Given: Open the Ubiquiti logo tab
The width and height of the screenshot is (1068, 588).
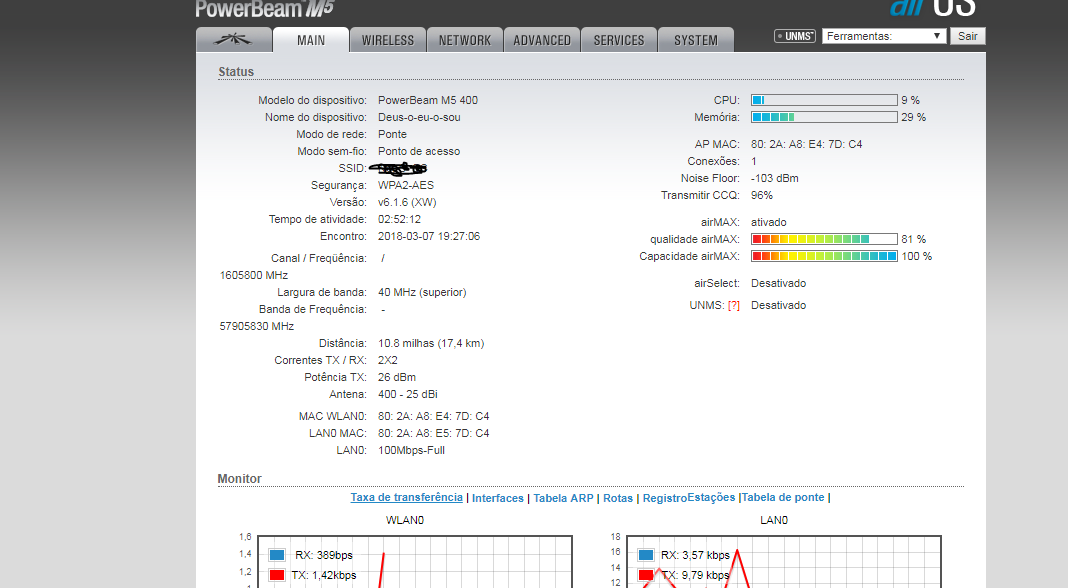Looking at the screenshot, I should click(x=234, y=40).
